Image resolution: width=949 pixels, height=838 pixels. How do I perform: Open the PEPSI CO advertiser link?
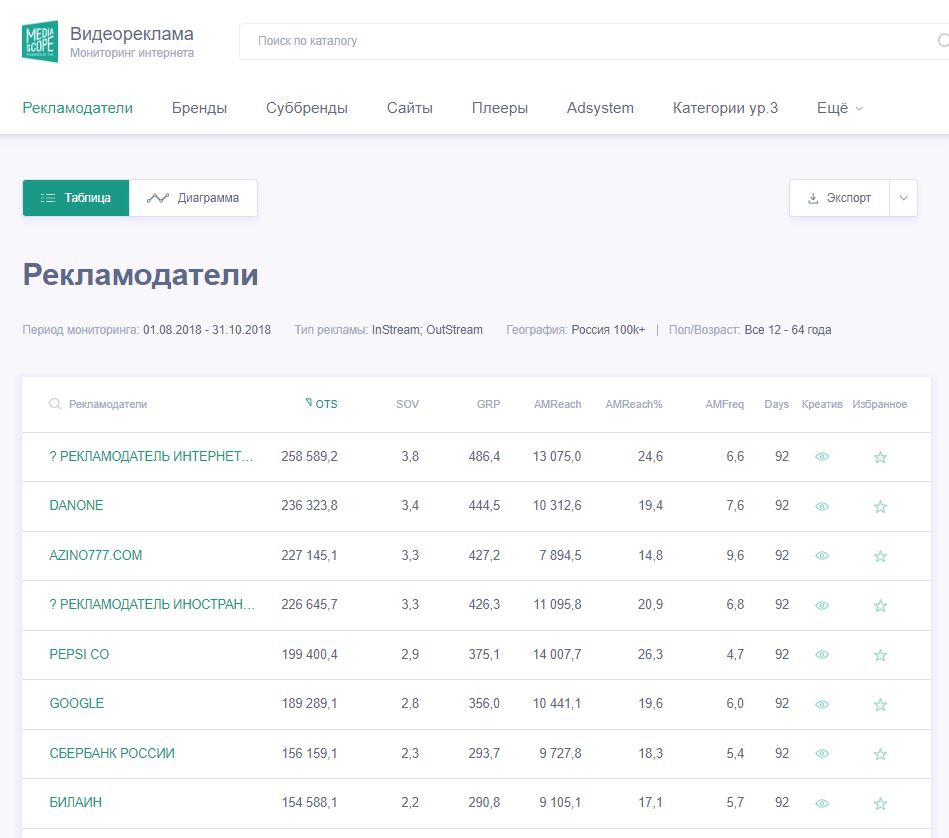[79, 654]
